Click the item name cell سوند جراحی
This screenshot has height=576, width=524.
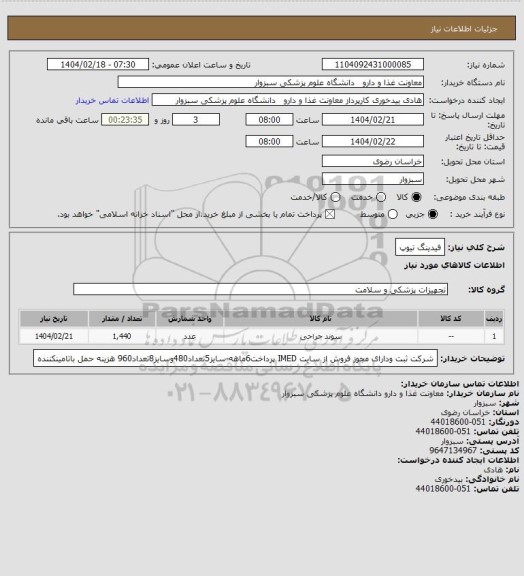[320, 336]
